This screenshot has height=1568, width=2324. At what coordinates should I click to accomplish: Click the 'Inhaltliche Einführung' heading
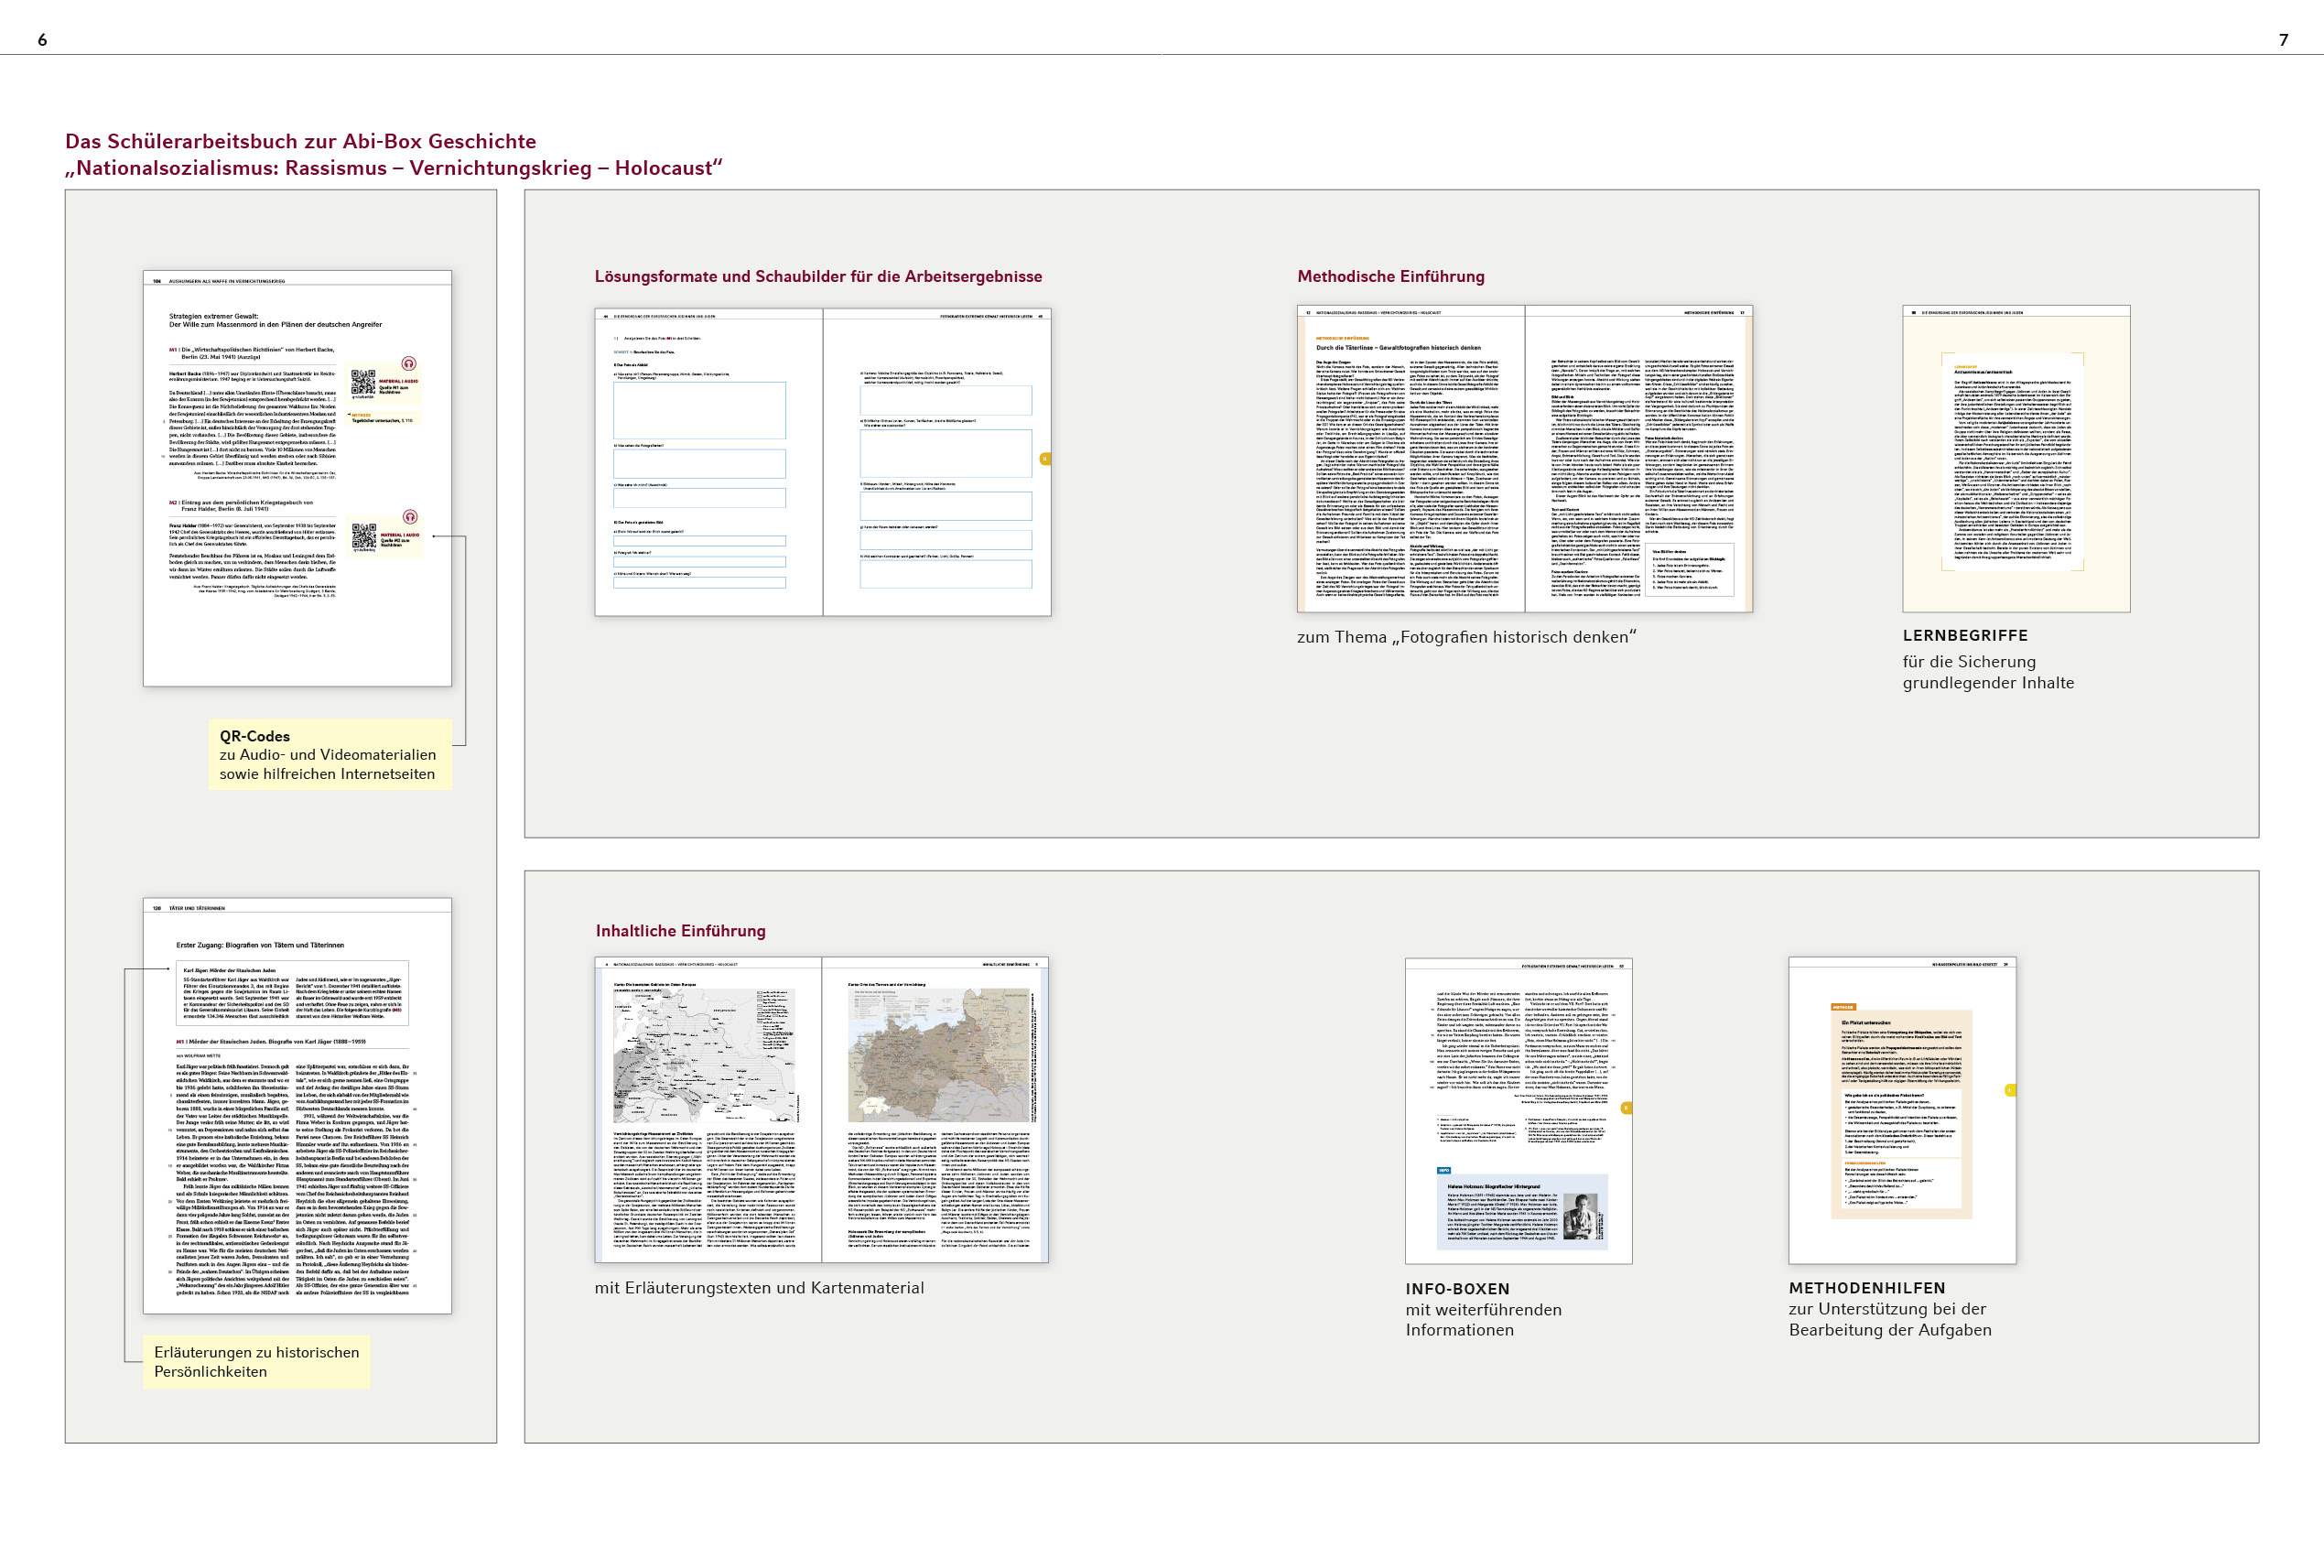680,931
